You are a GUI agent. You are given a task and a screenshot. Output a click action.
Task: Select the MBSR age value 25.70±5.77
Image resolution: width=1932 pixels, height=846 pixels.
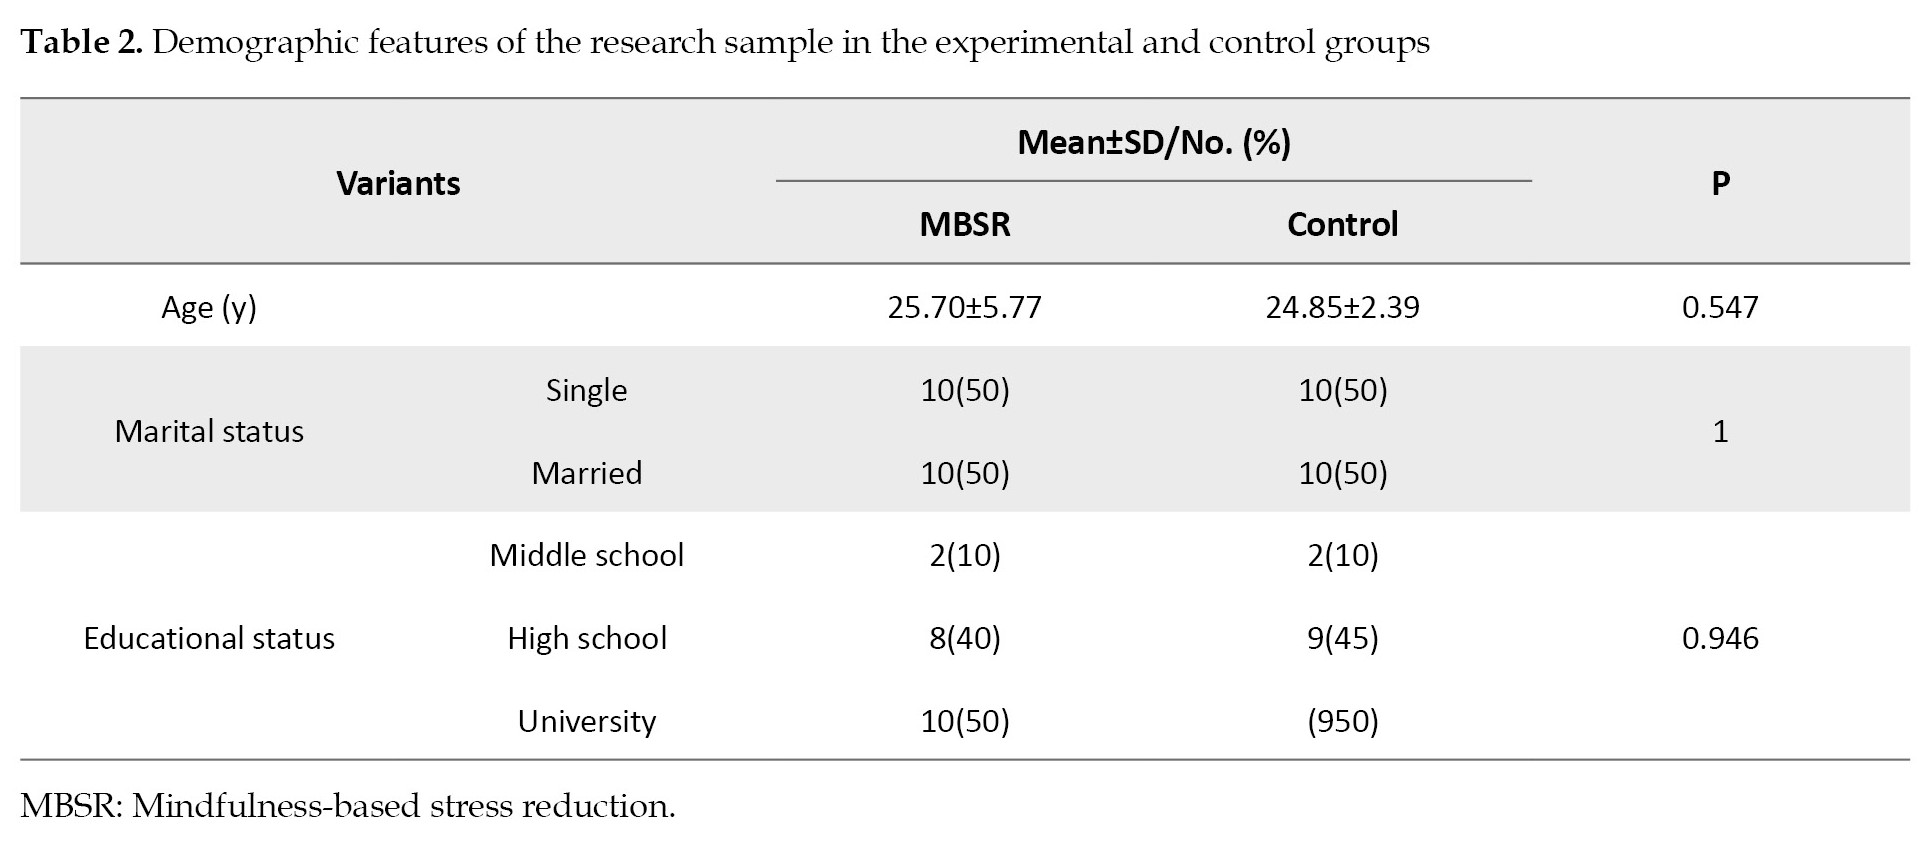[x=964, y=307]
